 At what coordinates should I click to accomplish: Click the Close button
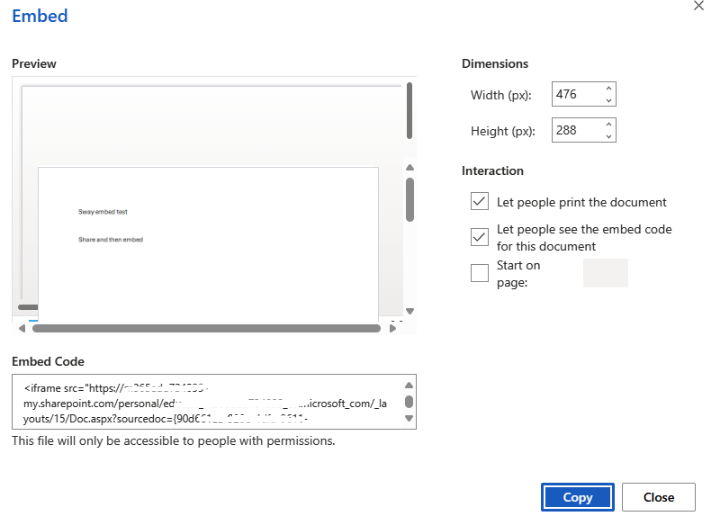659,497
